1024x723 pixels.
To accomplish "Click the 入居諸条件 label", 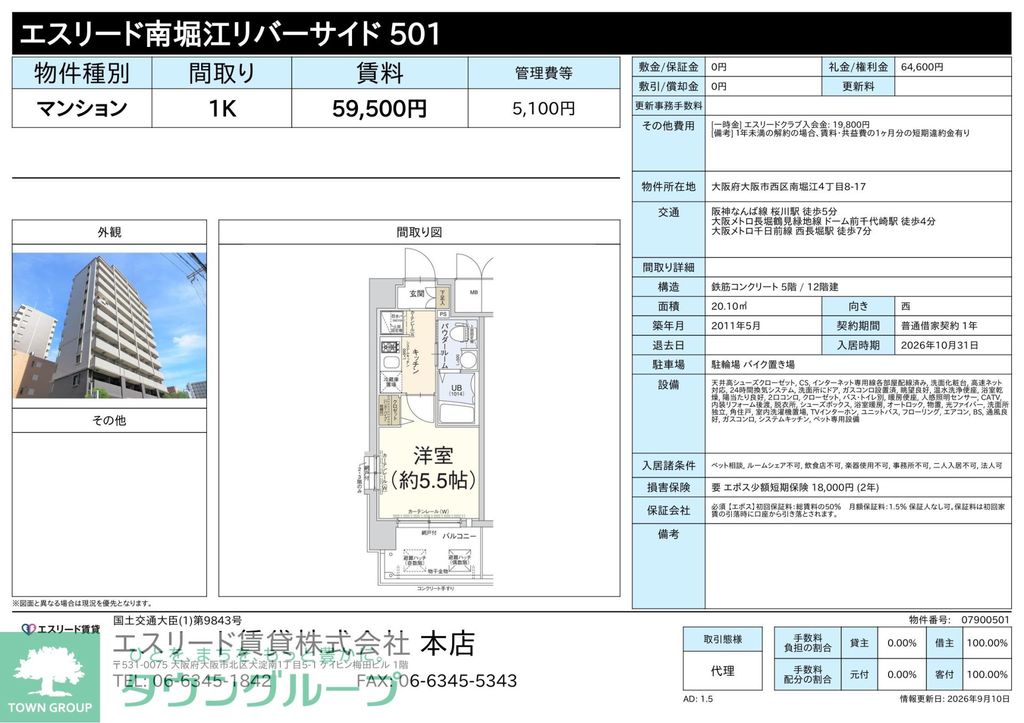I will 669,466.
